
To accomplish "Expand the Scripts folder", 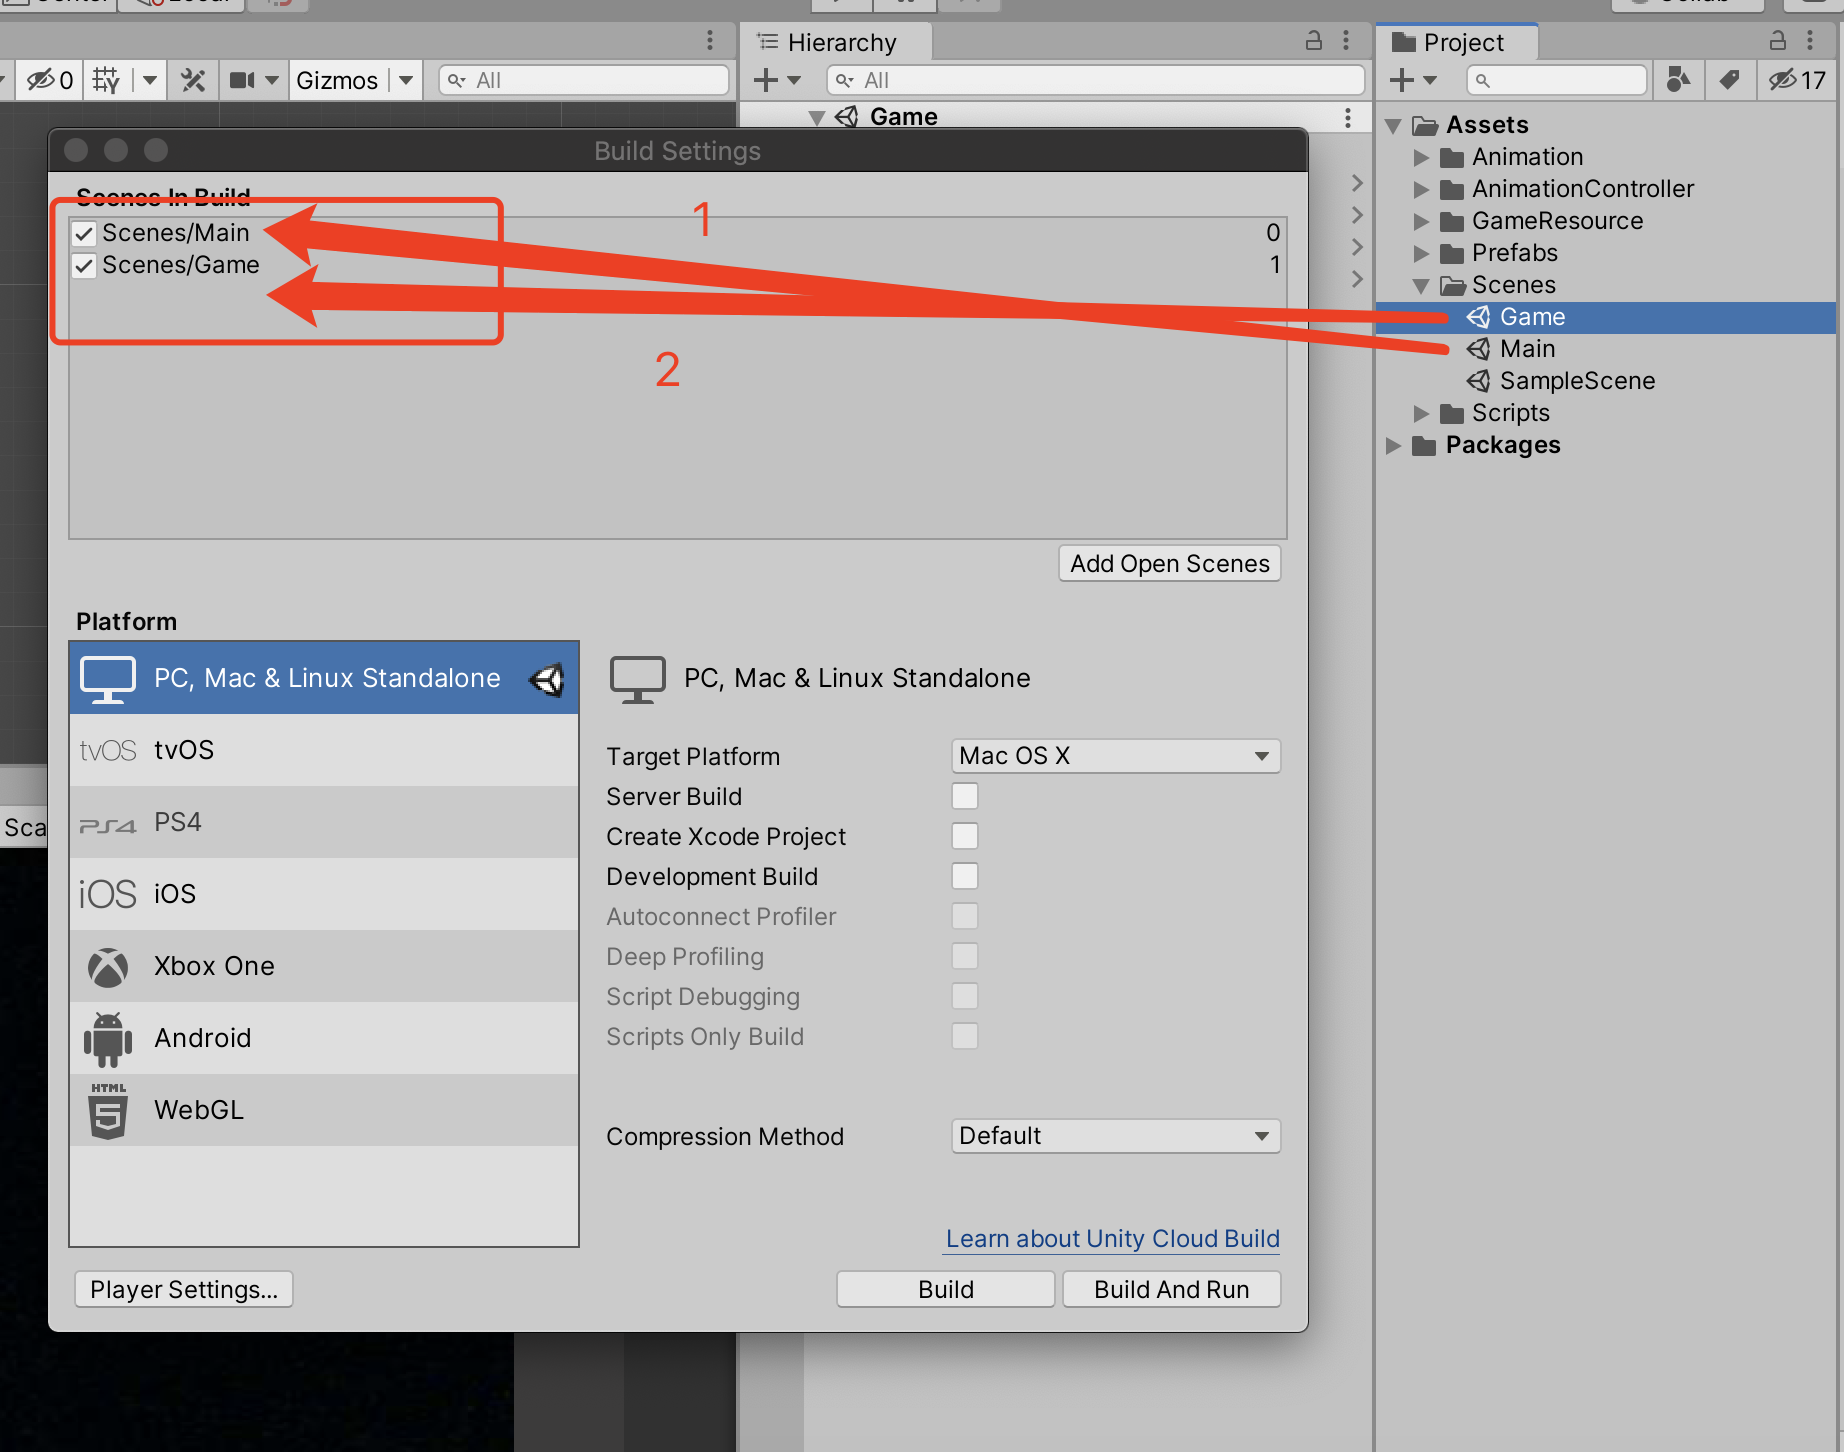I will (x=1421, y=414).
